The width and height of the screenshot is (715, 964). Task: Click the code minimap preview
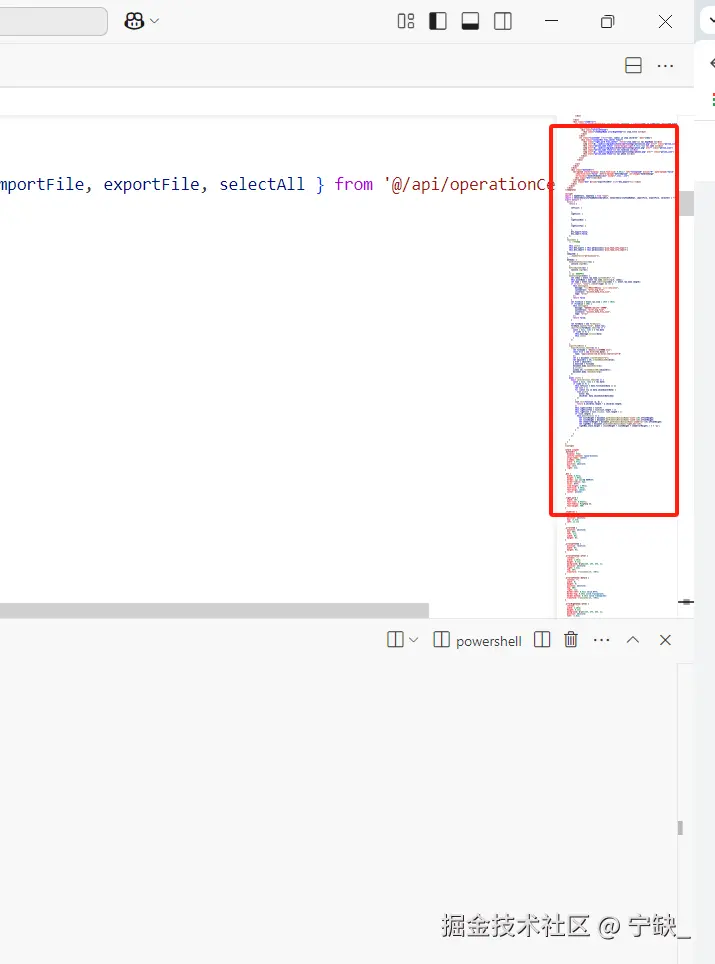coord(614,320)
